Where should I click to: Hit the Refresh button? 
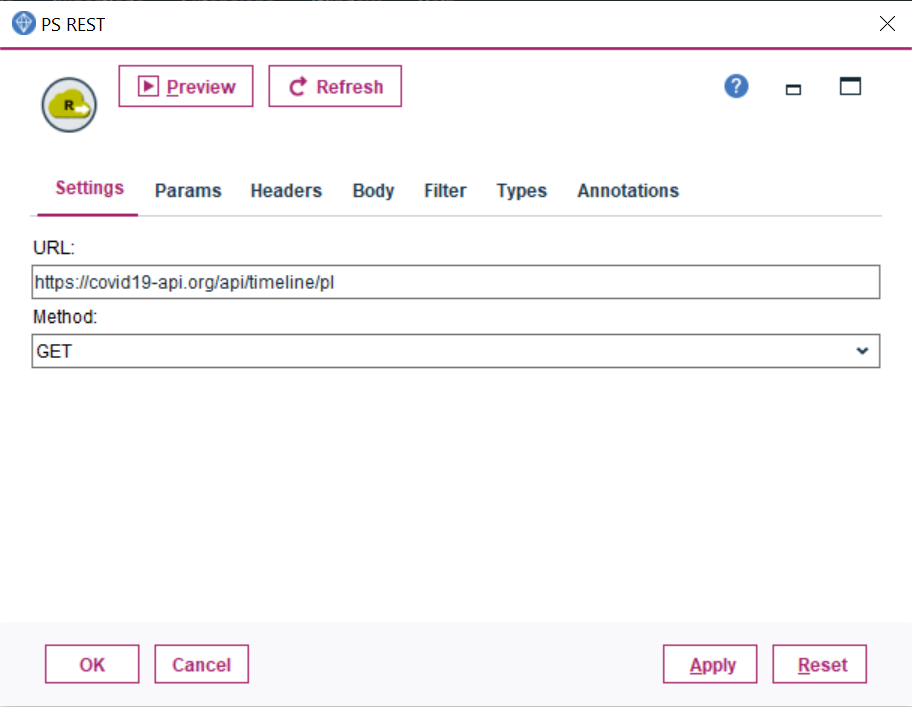[335, 87]
